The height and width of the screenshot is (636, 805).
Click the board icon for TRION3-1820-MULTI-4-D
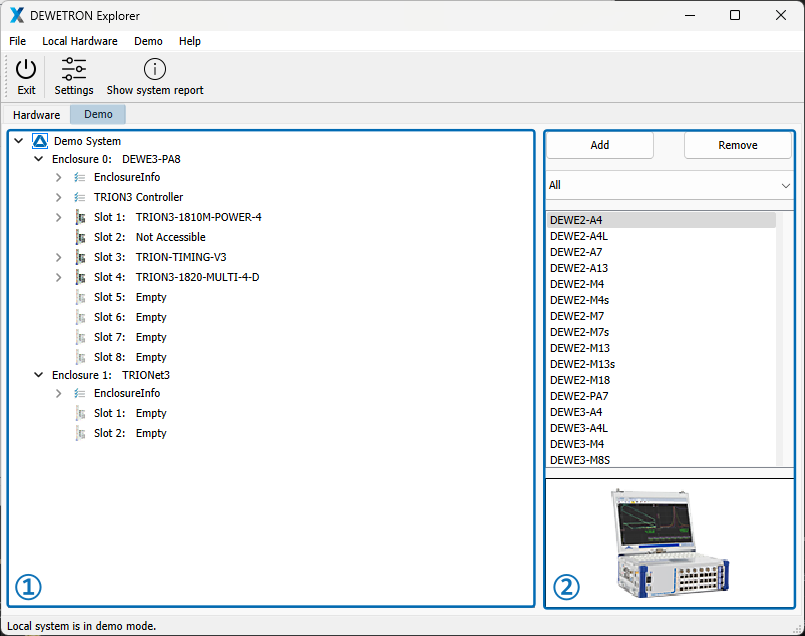point(81,277)
